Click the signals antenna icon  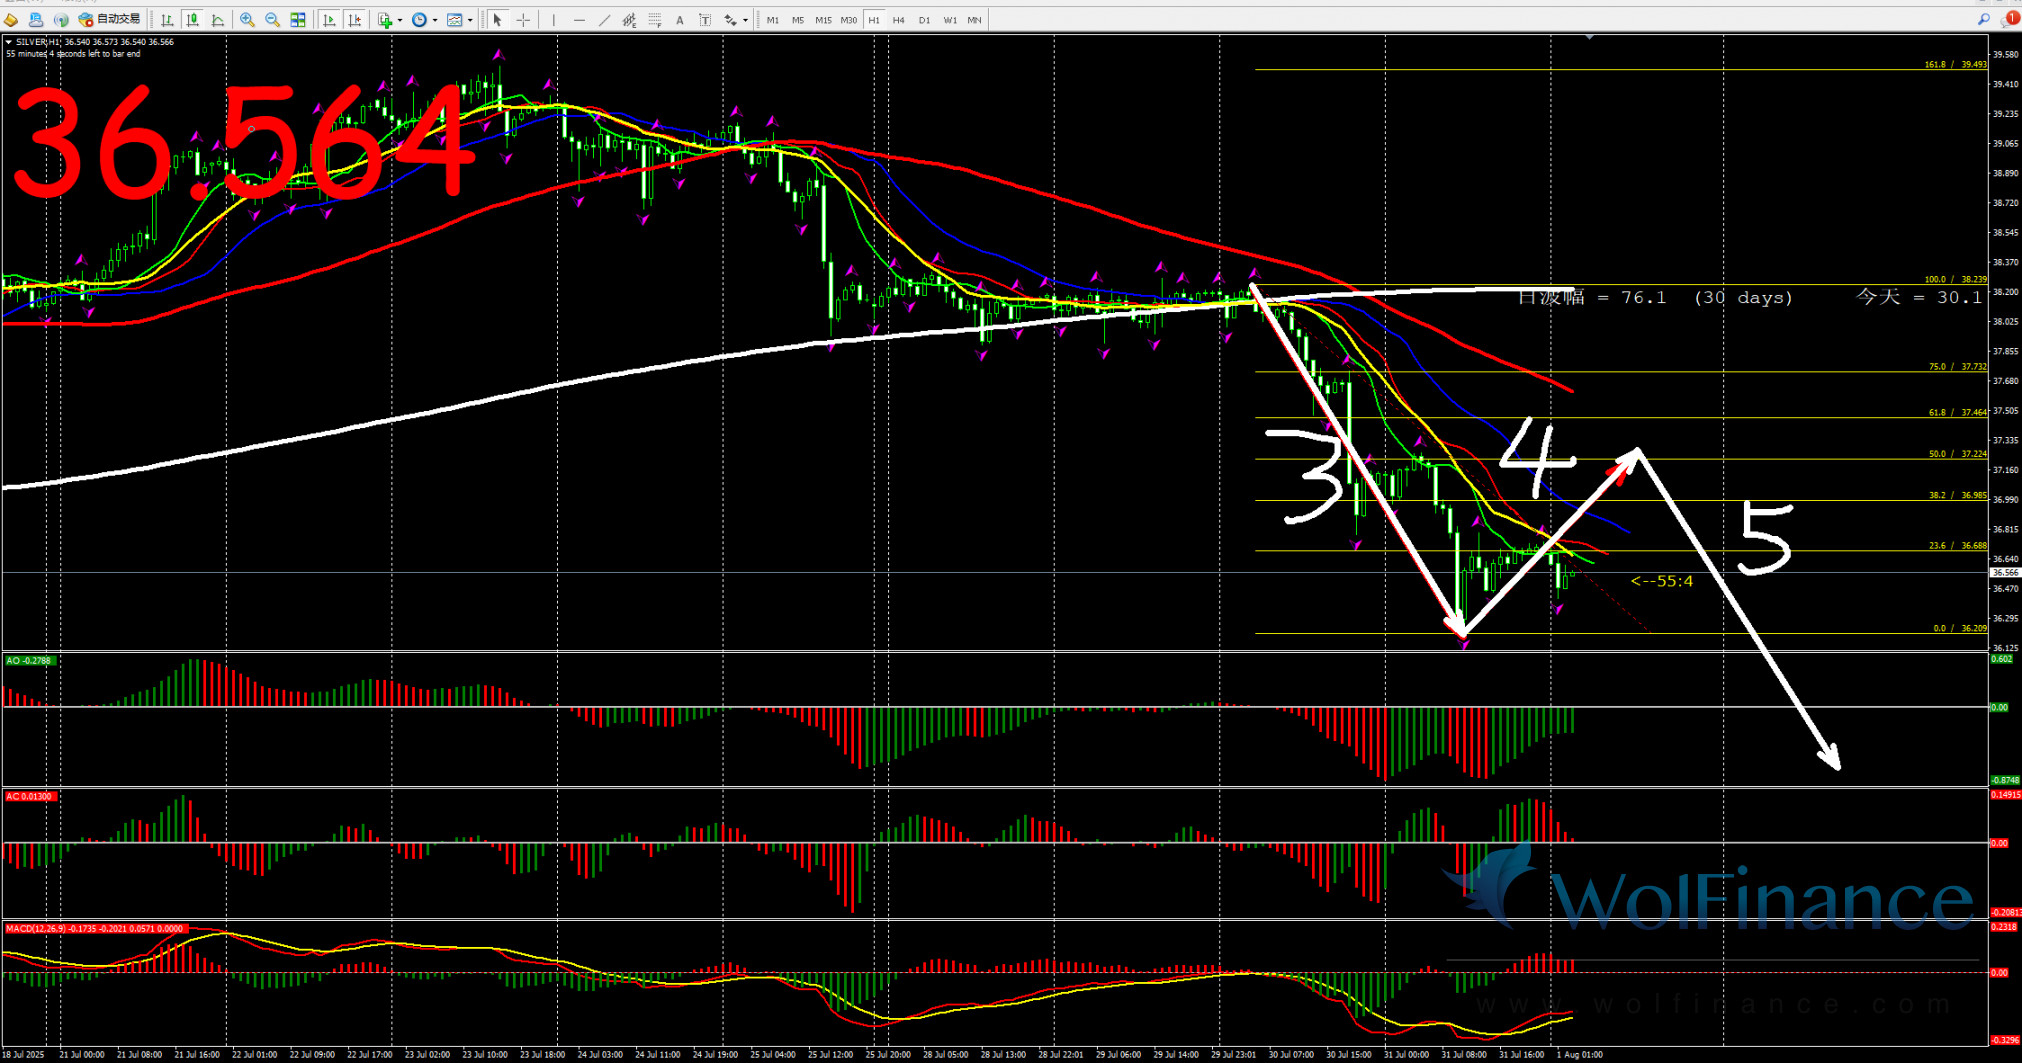point(61,20)
